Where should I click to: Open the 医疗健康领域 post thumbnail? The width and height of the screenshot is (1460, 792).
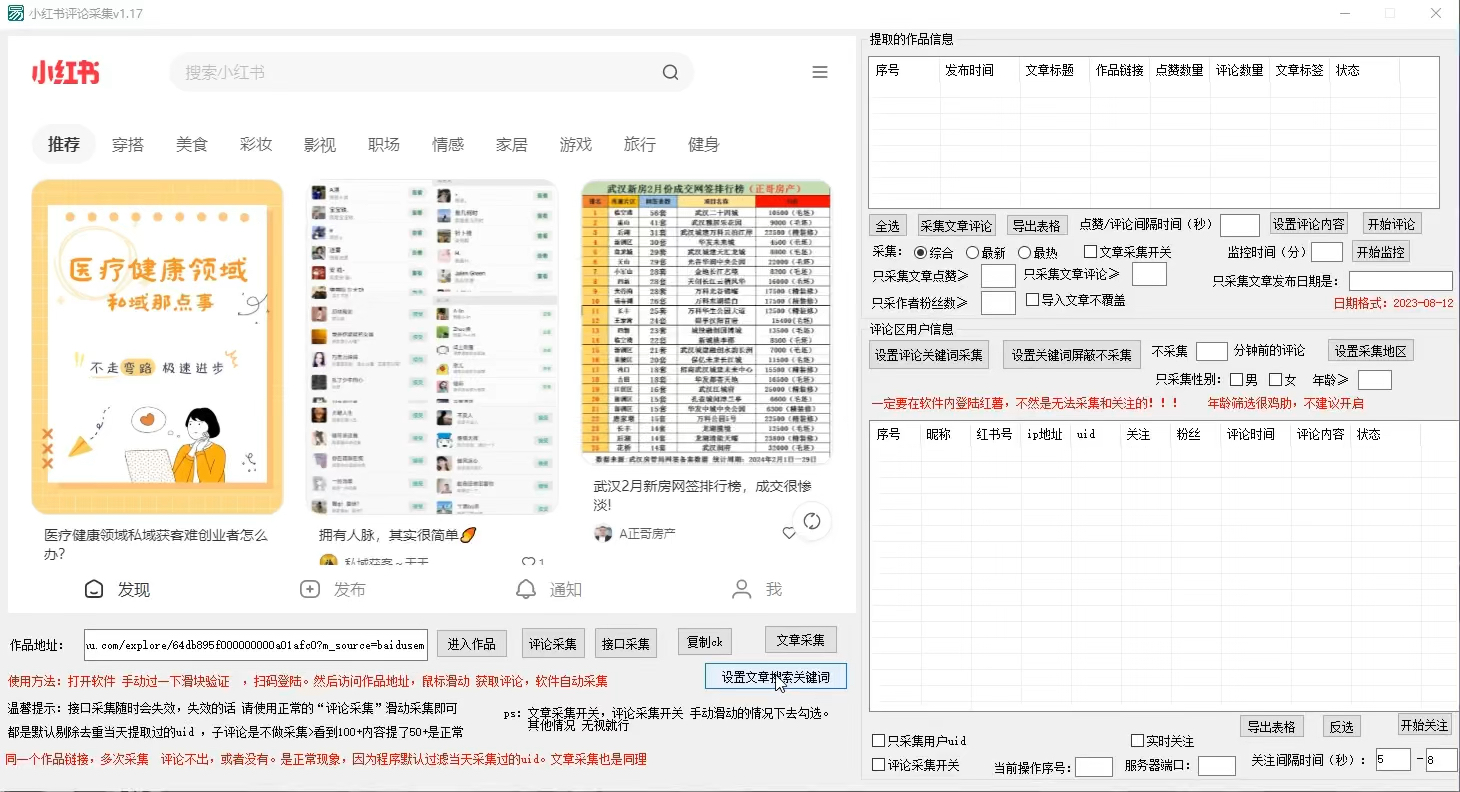pos(158,347)
